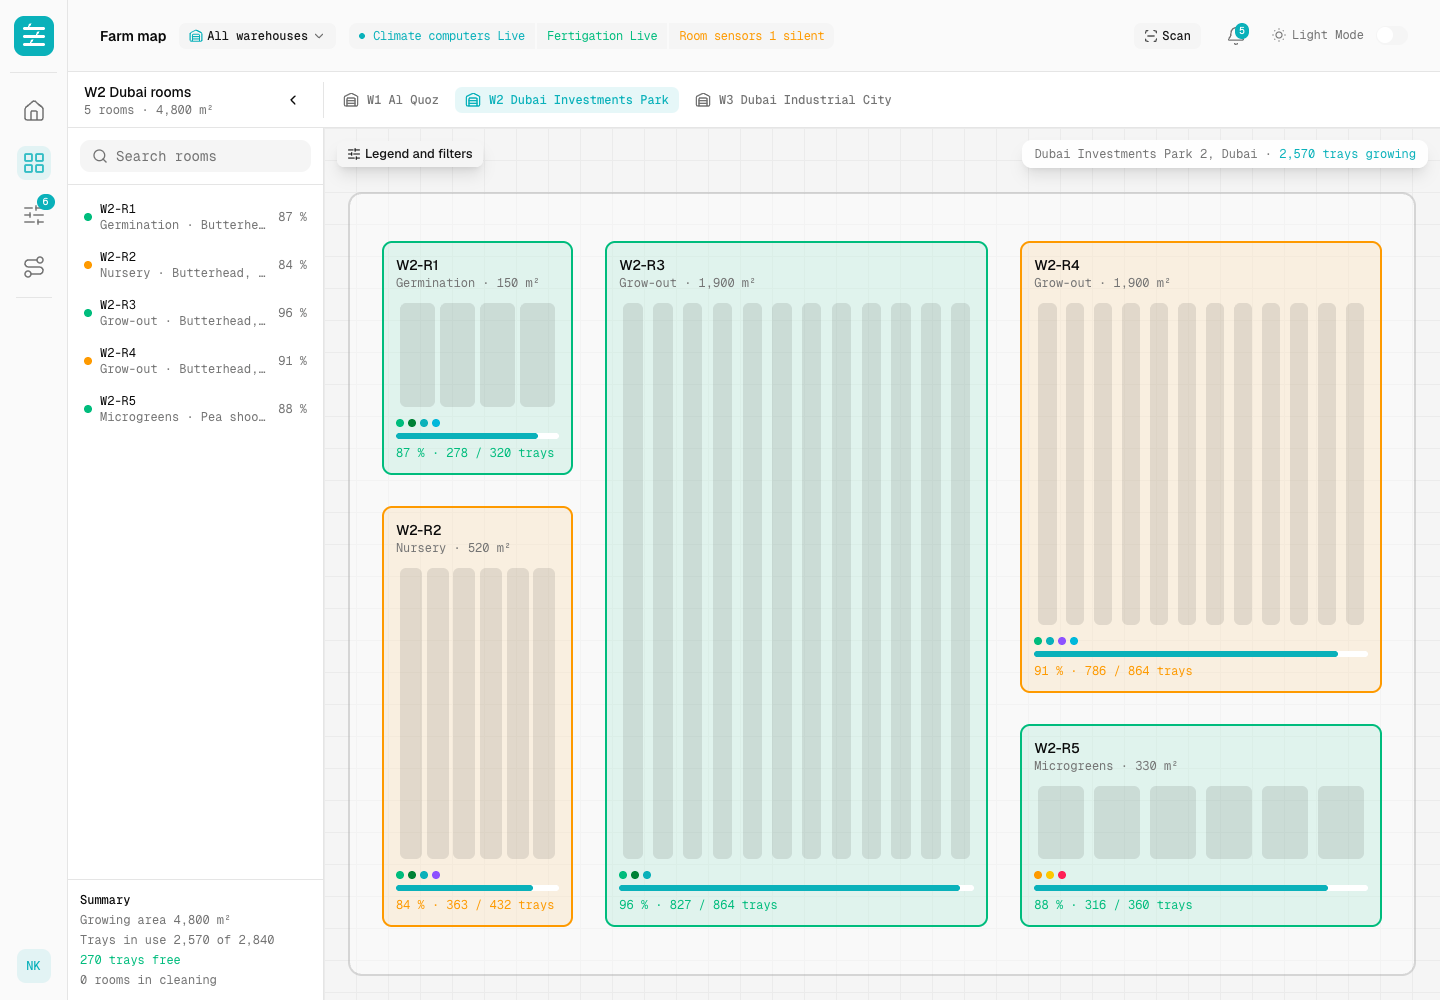This screenshot has width=1440, height=1000.
Task: Click the Scan button
Action: (x=1168, y=36)
